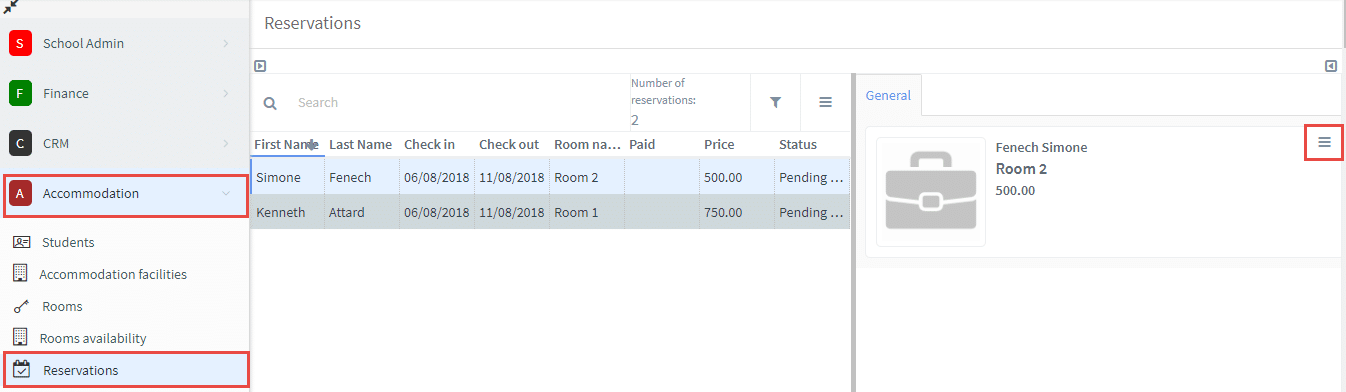Open the CRM module icon
The image size is (1346, 392).
point(20,144)
